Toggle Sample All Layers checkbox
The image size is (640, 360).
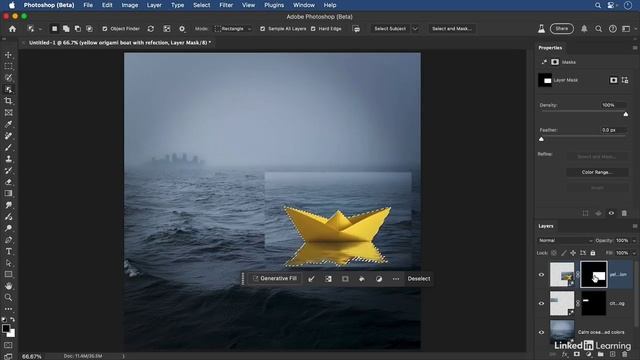click(262, 29)
